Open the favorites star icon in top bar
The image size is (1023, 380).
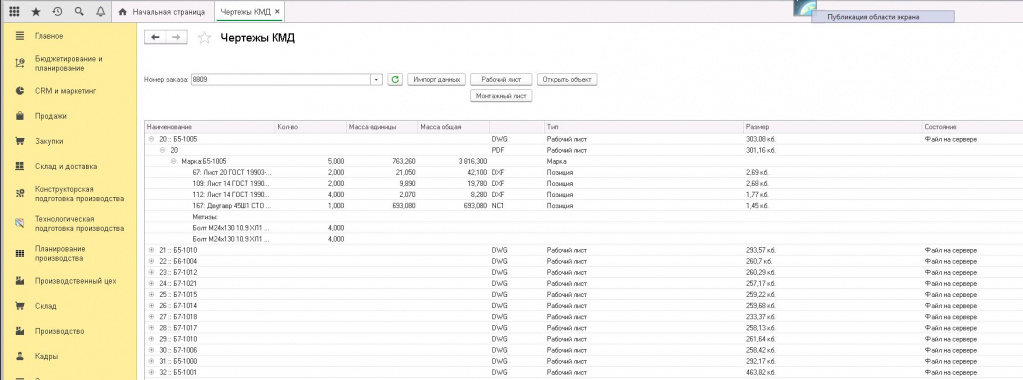pos(36,12)
